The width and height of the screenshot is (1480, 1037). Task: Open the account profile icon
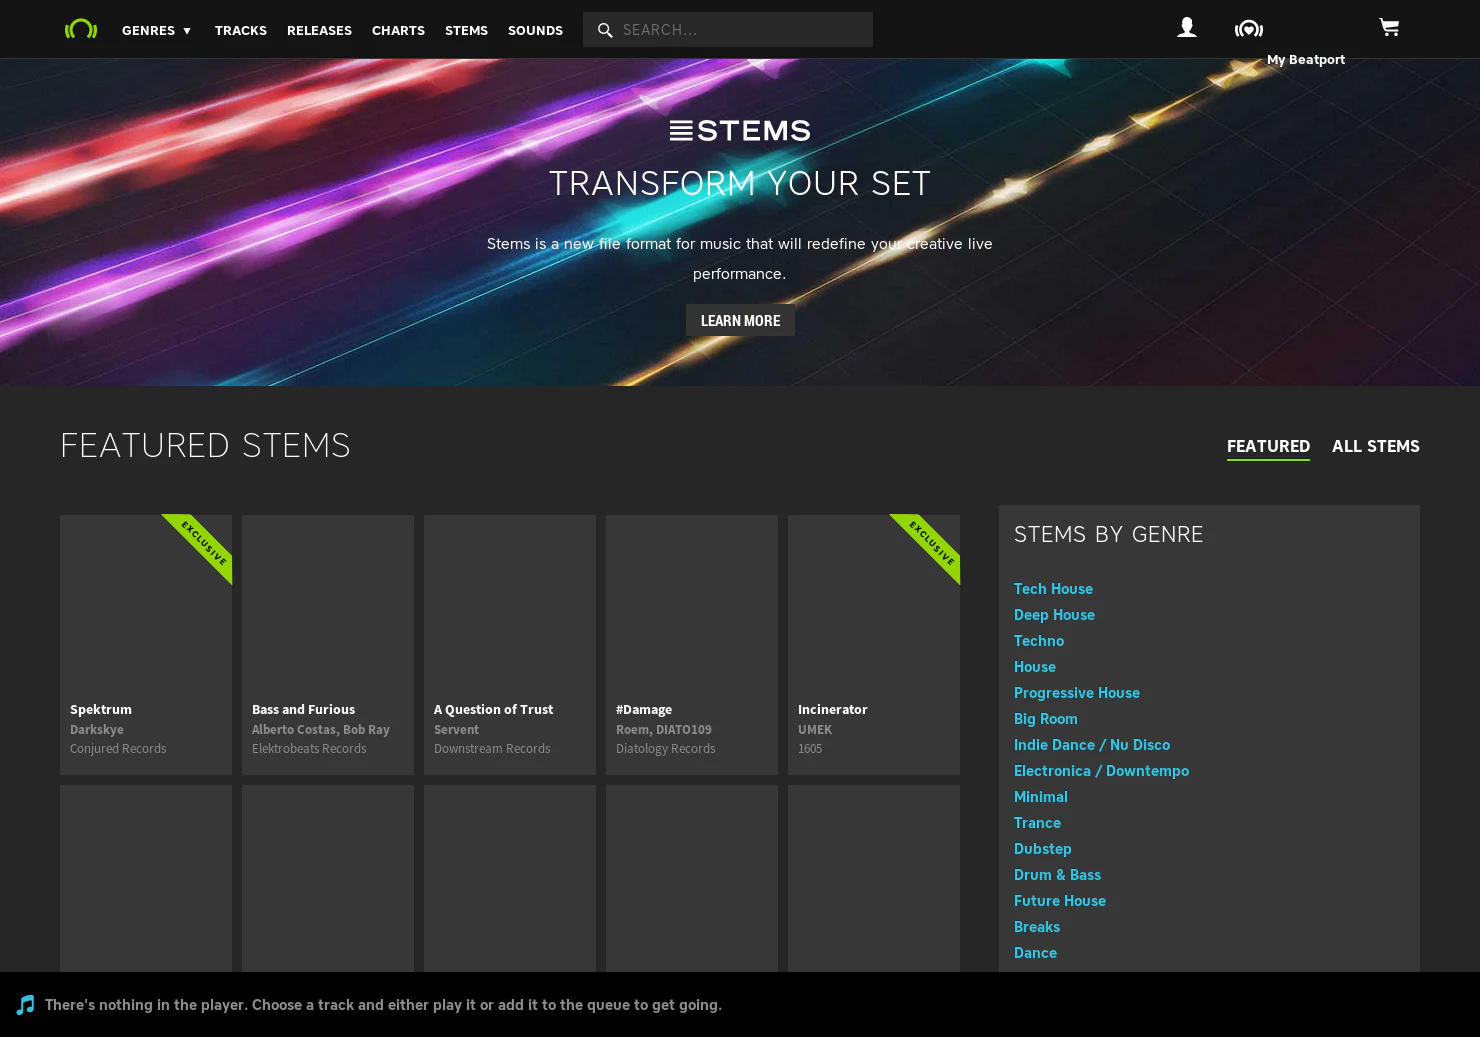pos(1187,28)
